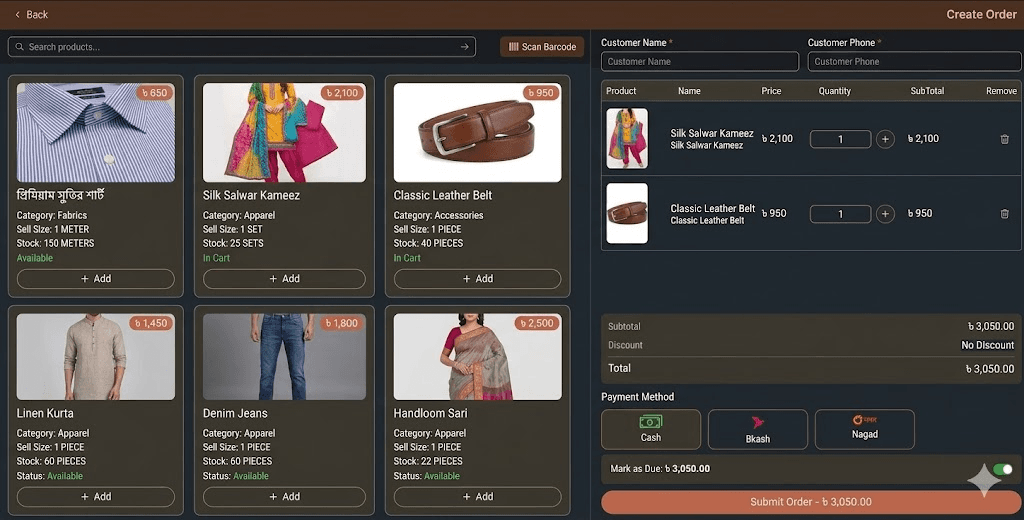1024x520 pixels.
Task: Select Cash payment method
Action: pos(650,429)
